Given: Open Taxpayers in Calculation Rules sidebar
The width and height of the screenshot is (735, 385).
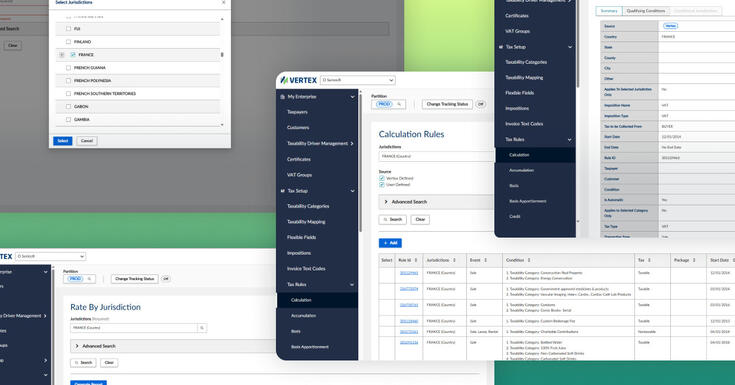Looking at the screenshot, I should pyautogui.click(x=297, y=112).
